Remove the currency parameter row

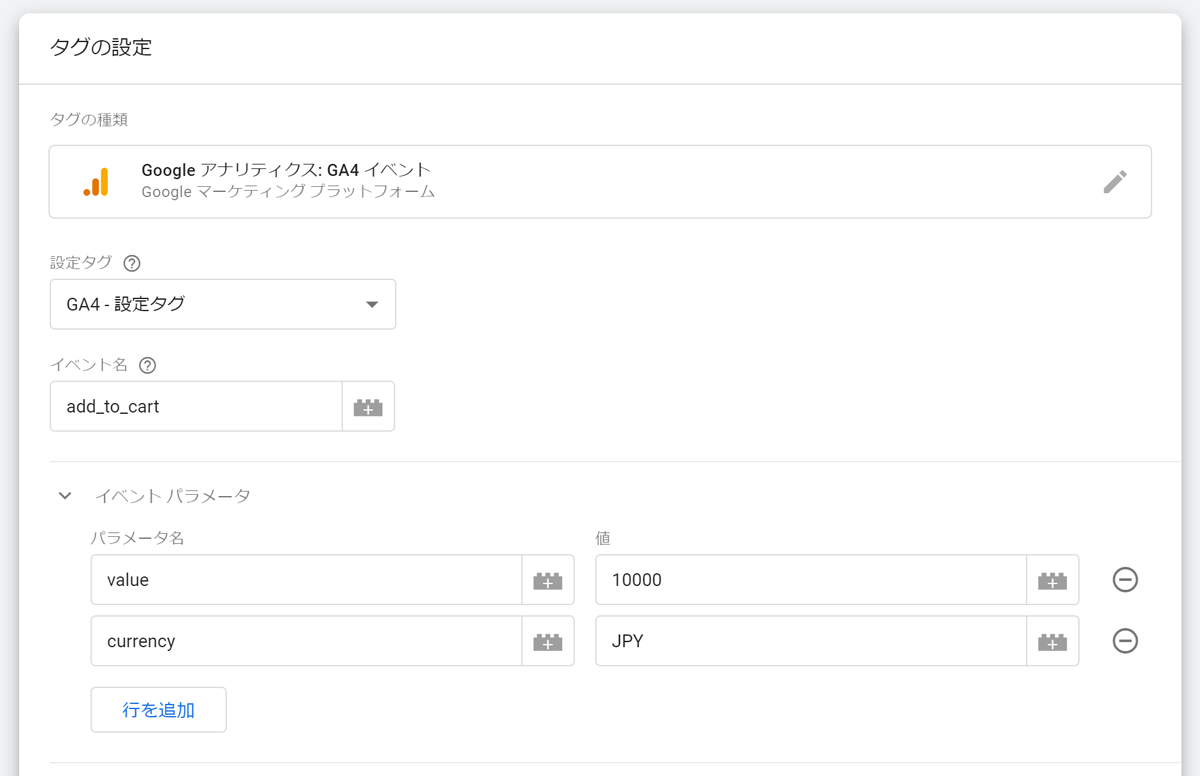tap(1125, 641)
